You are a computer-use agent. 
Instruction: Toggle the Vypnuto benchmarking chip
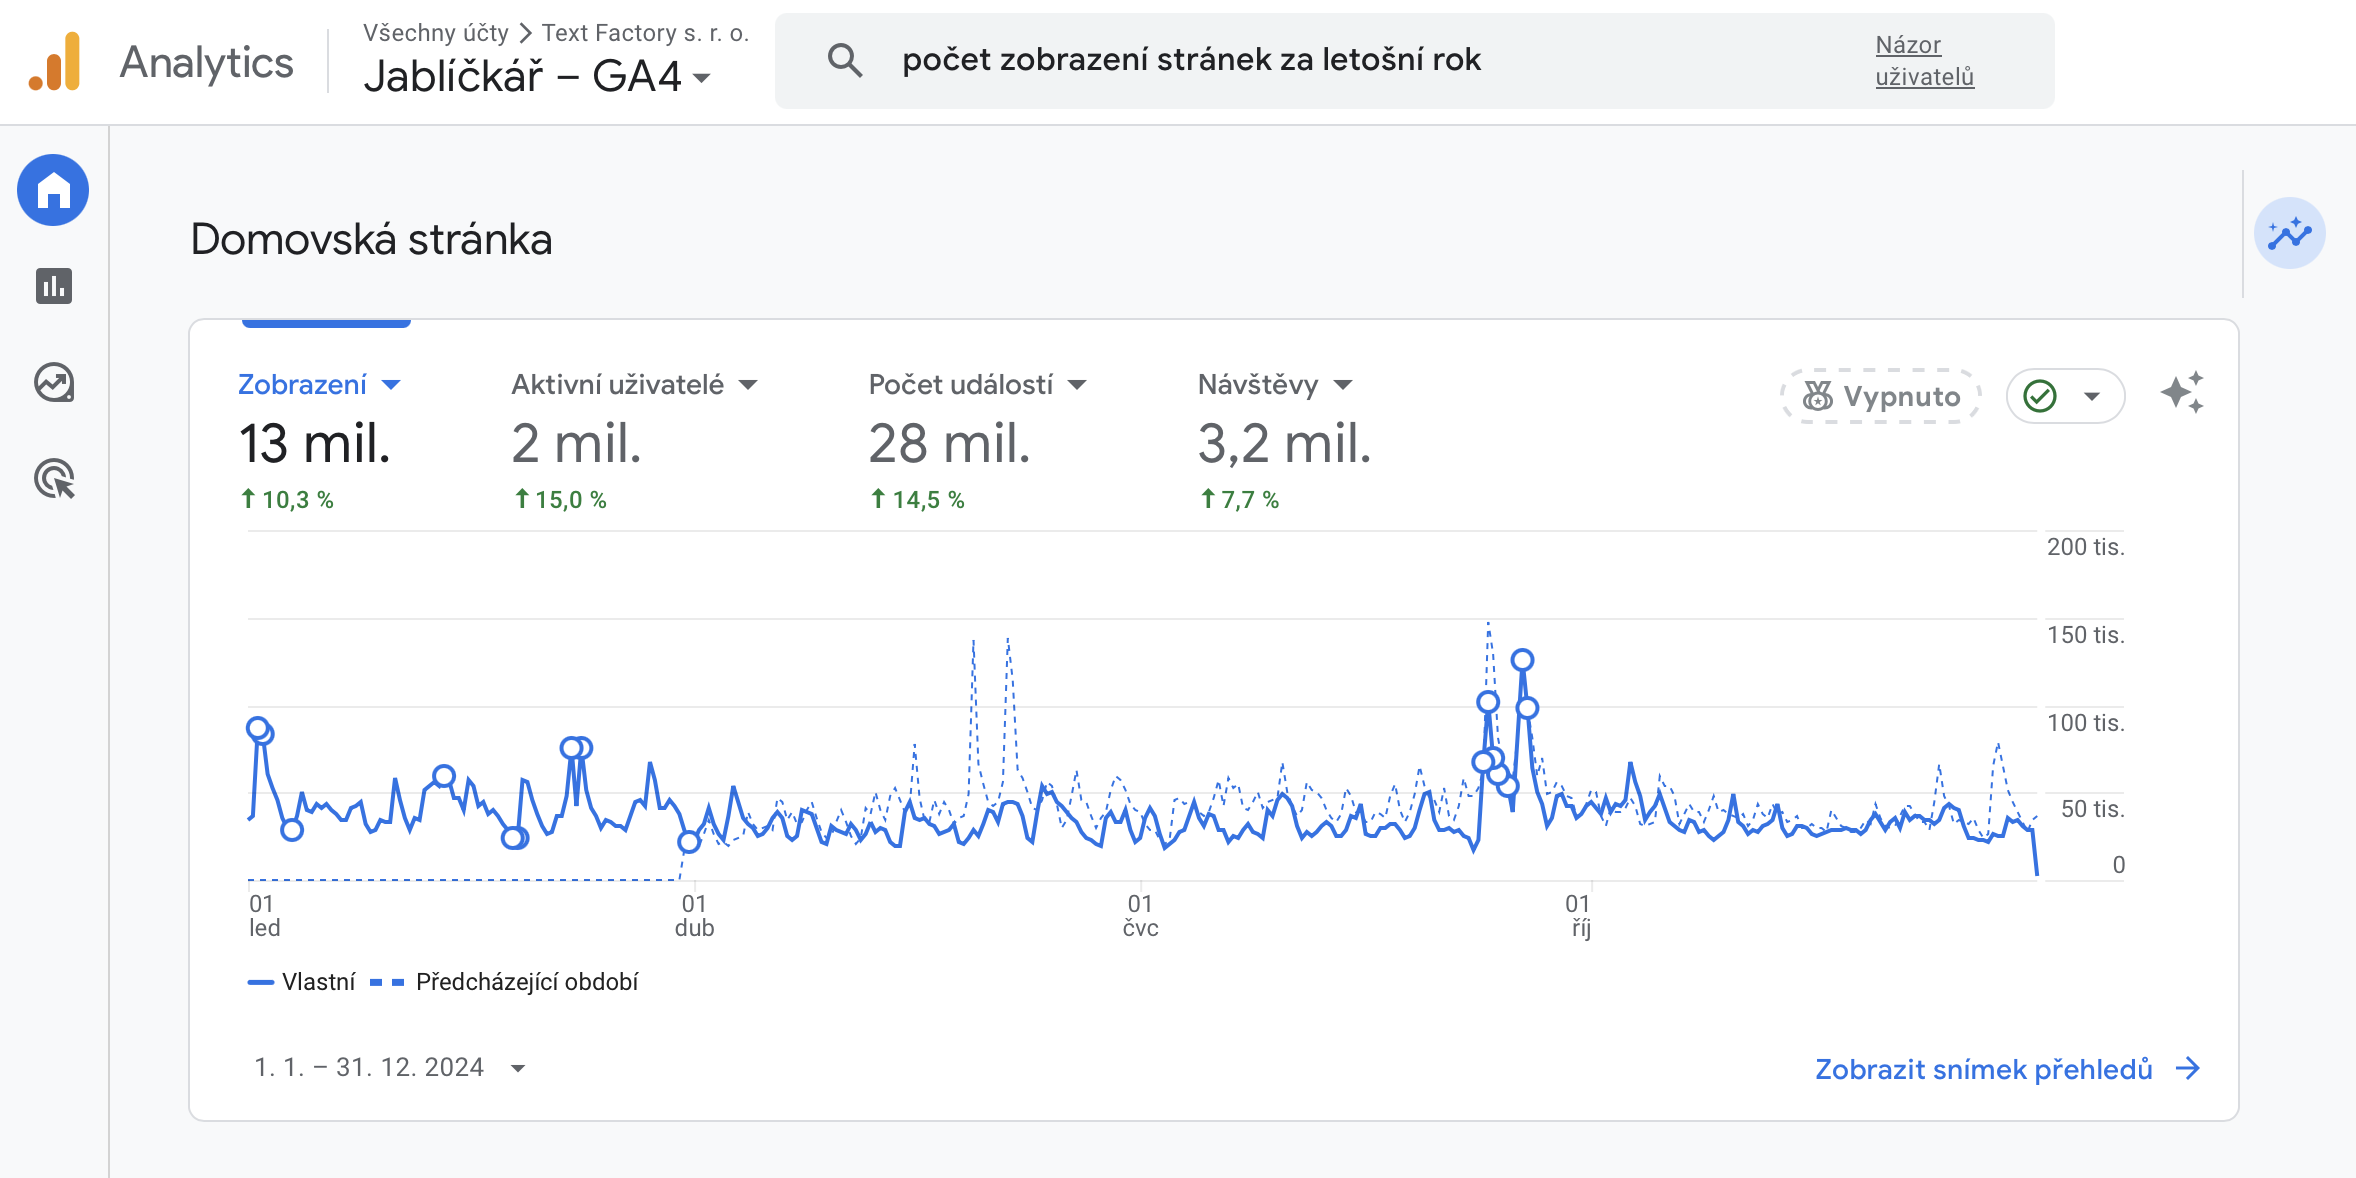1881,396
